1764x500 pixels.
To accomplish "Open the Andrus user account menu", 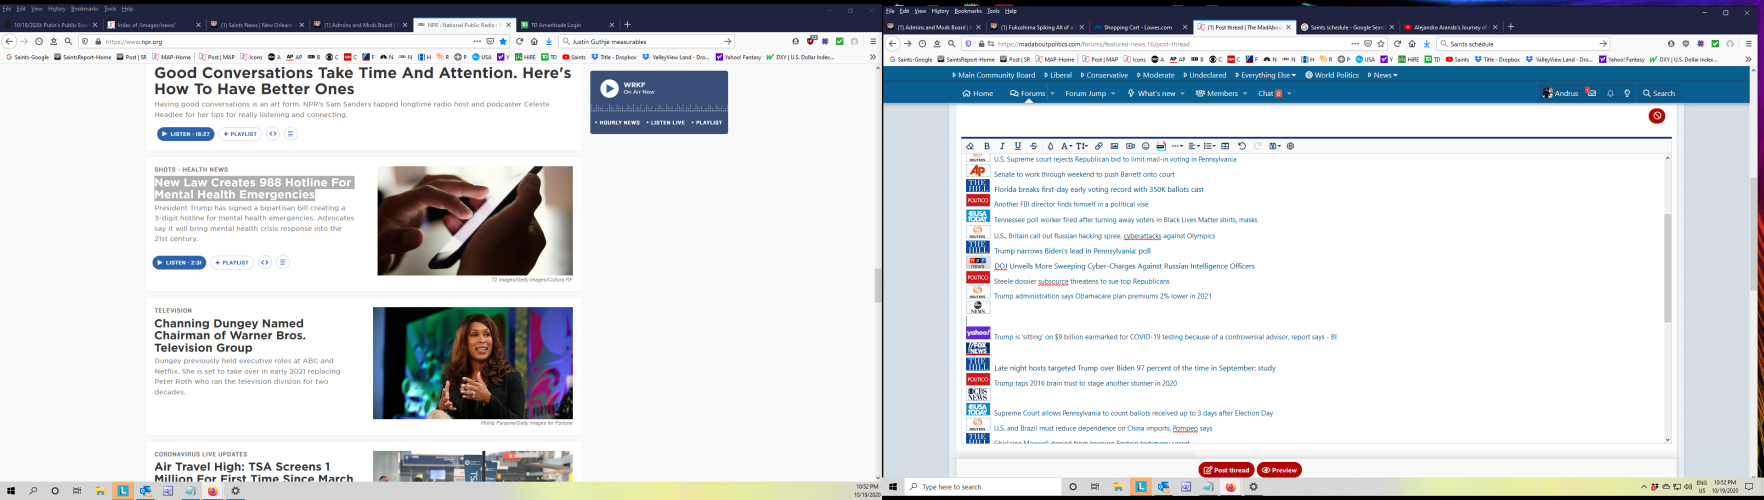I will 1560,93.
